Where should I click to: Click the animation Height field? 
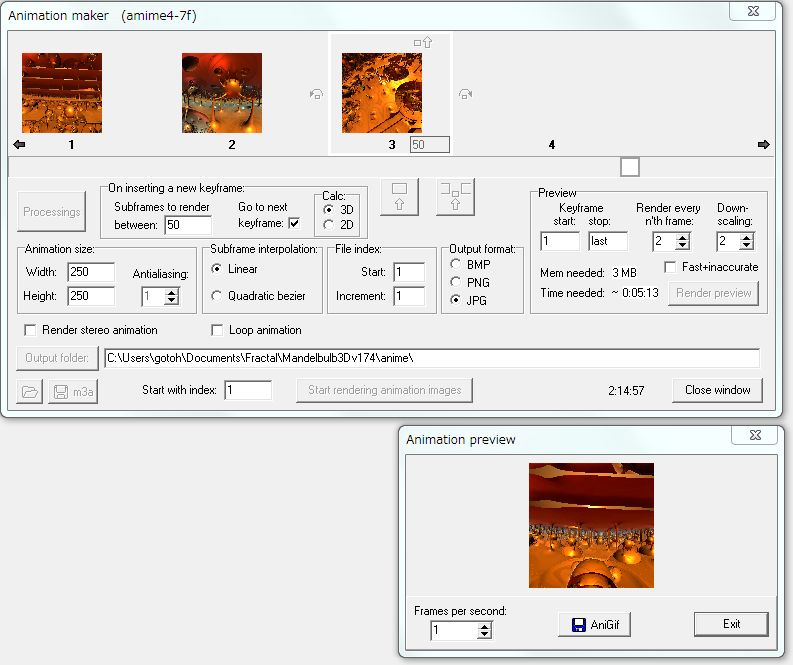pos(91,296)
